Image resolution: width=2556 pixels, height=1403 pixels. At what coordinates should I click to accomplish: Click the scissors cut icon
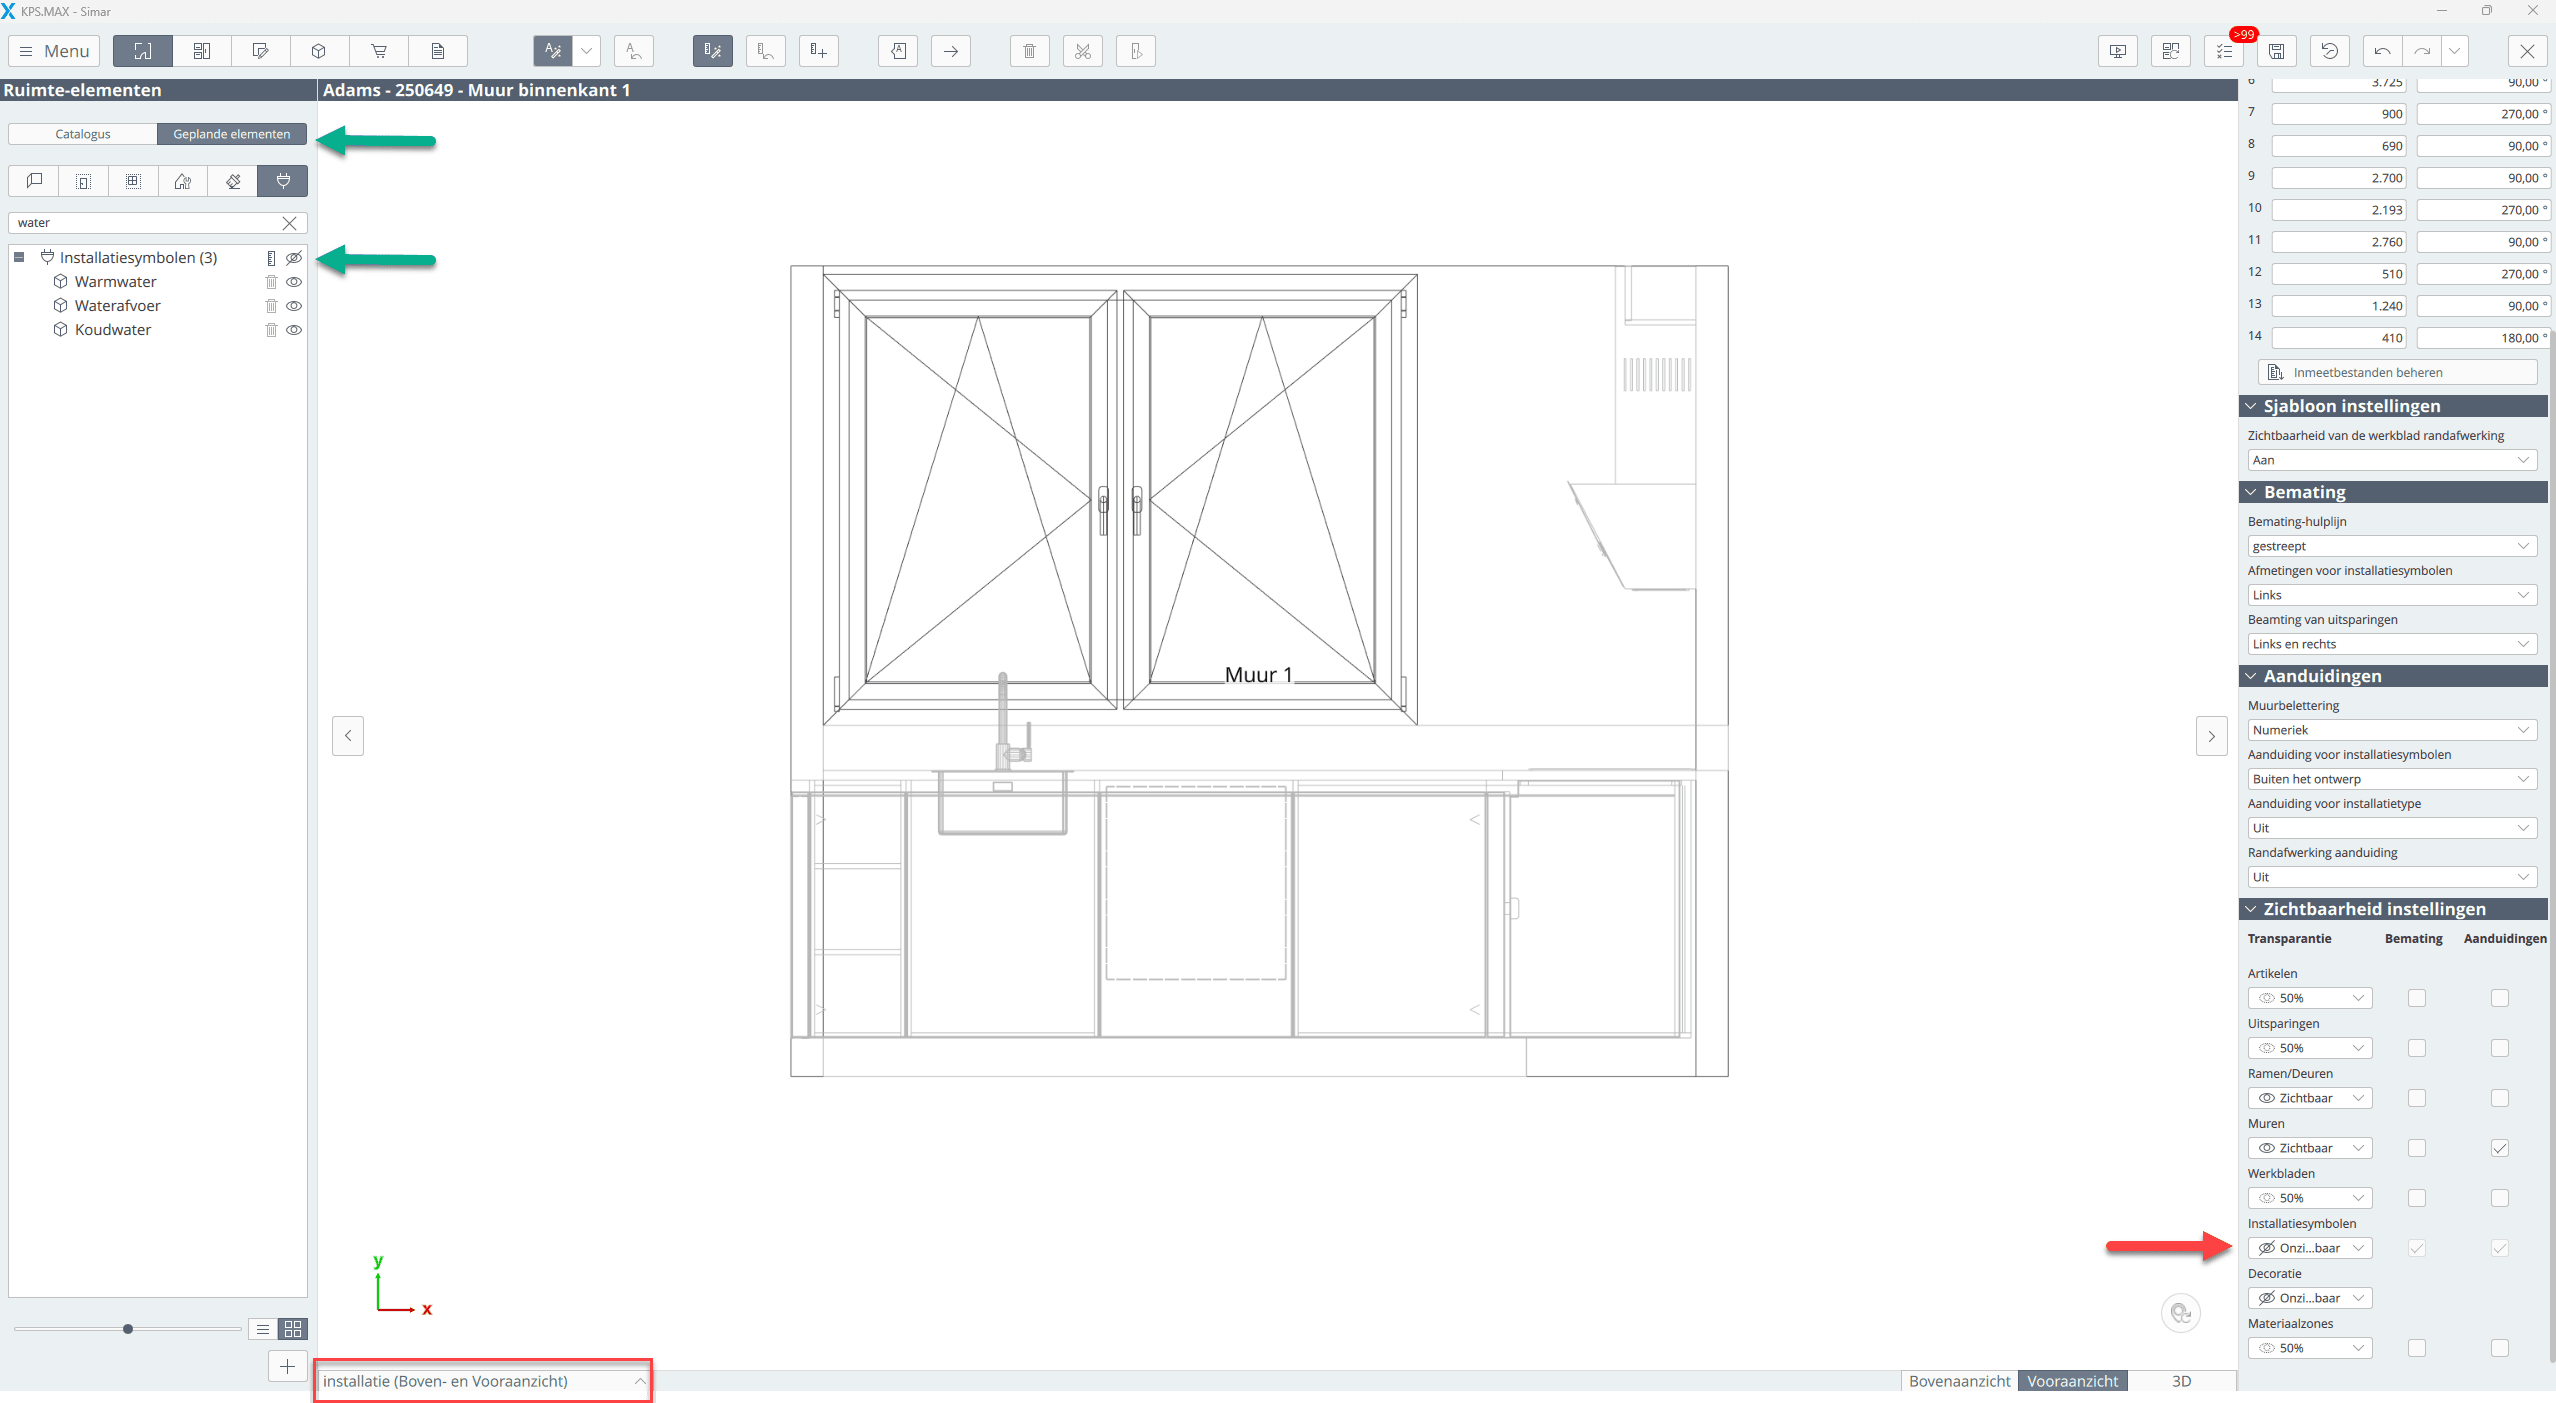1082,51
